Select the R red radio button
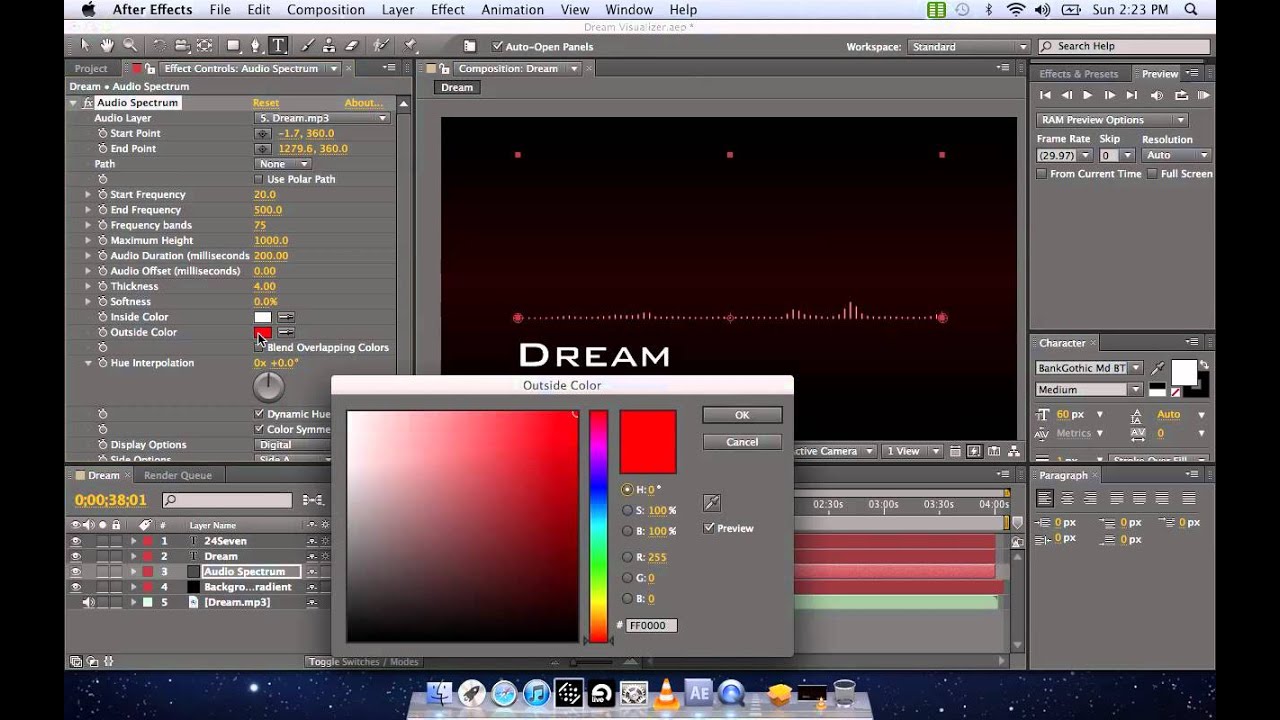The image size is (1280, 720). (x=627, y=557)
